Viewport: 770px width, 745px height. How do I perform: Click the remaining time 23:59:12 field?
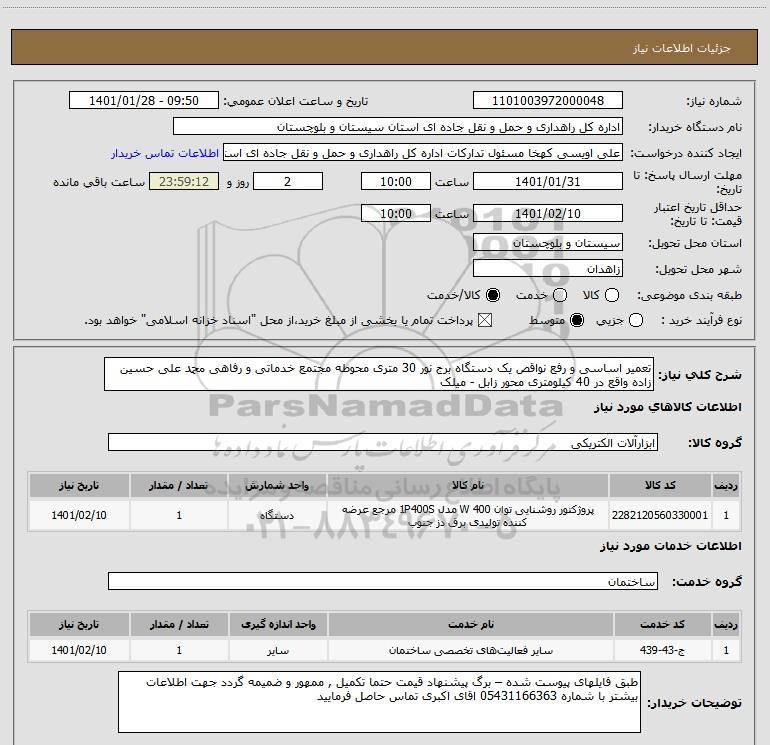184,181
